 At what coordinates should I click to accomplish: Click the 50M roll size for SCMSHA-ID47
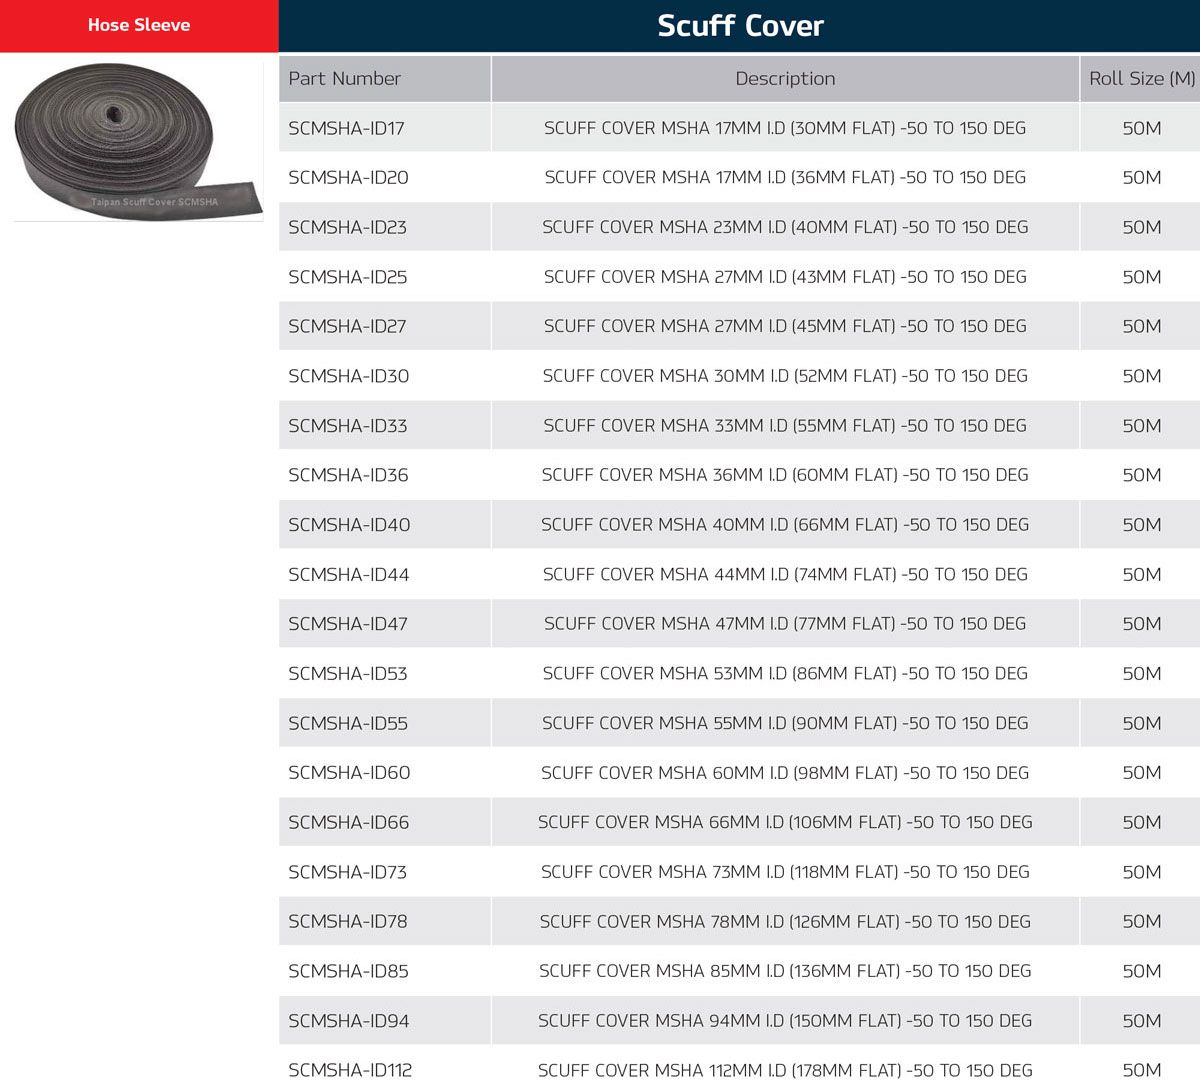click(1141, 624)
